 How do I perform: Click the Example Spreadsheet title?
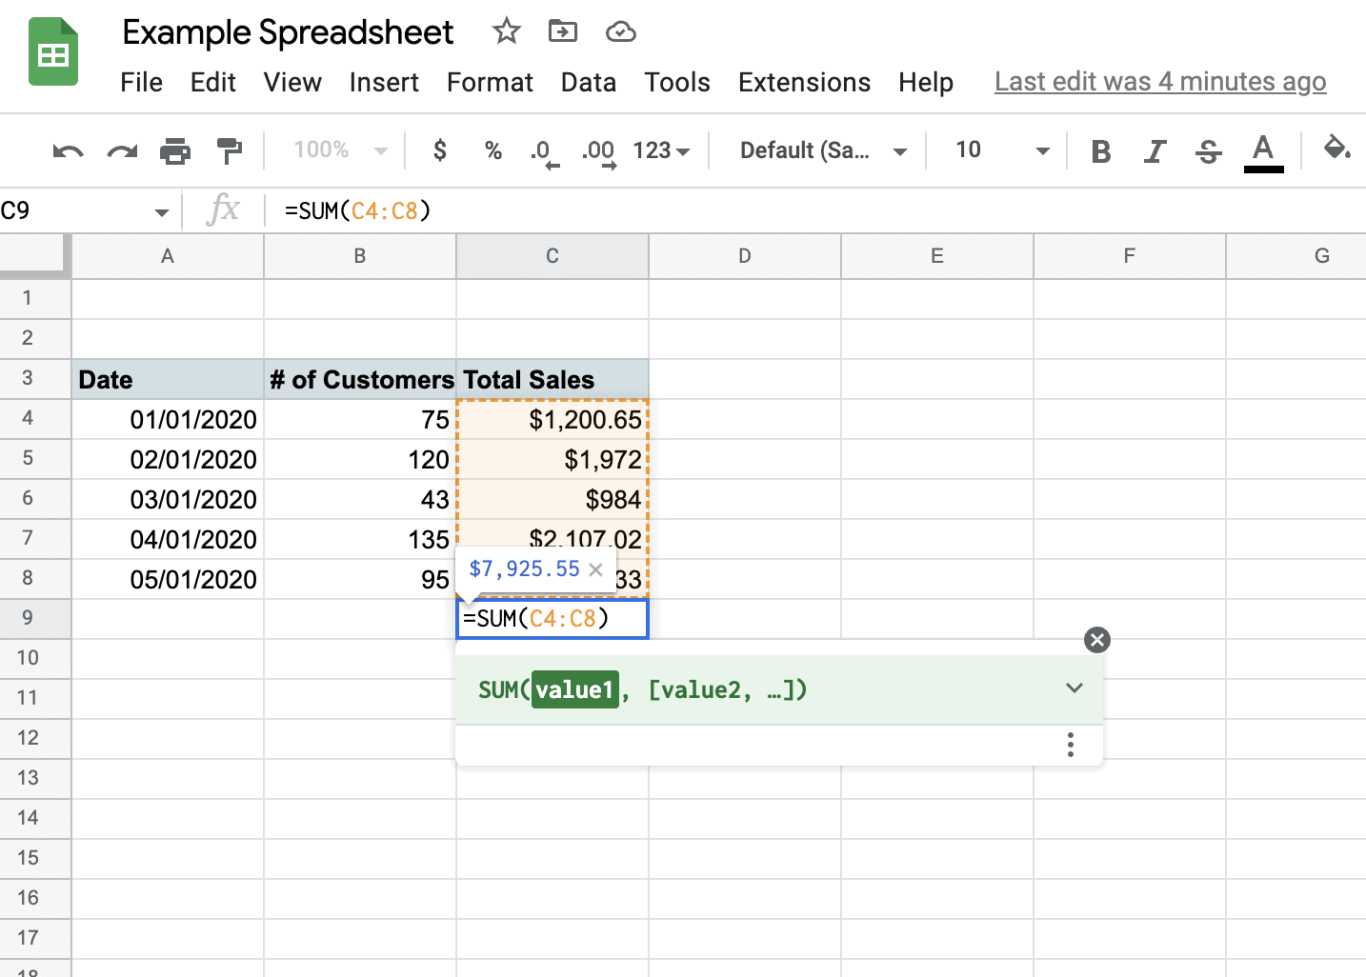click(287, 32)
